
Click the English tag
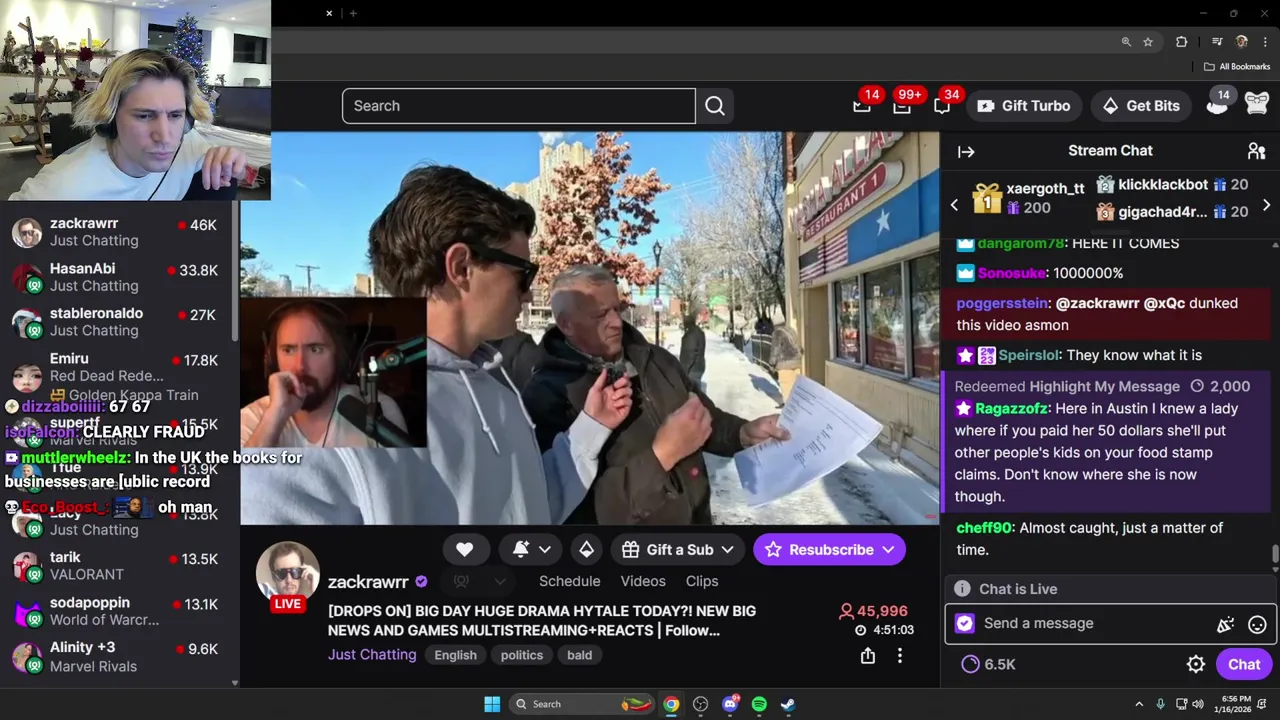456,655
